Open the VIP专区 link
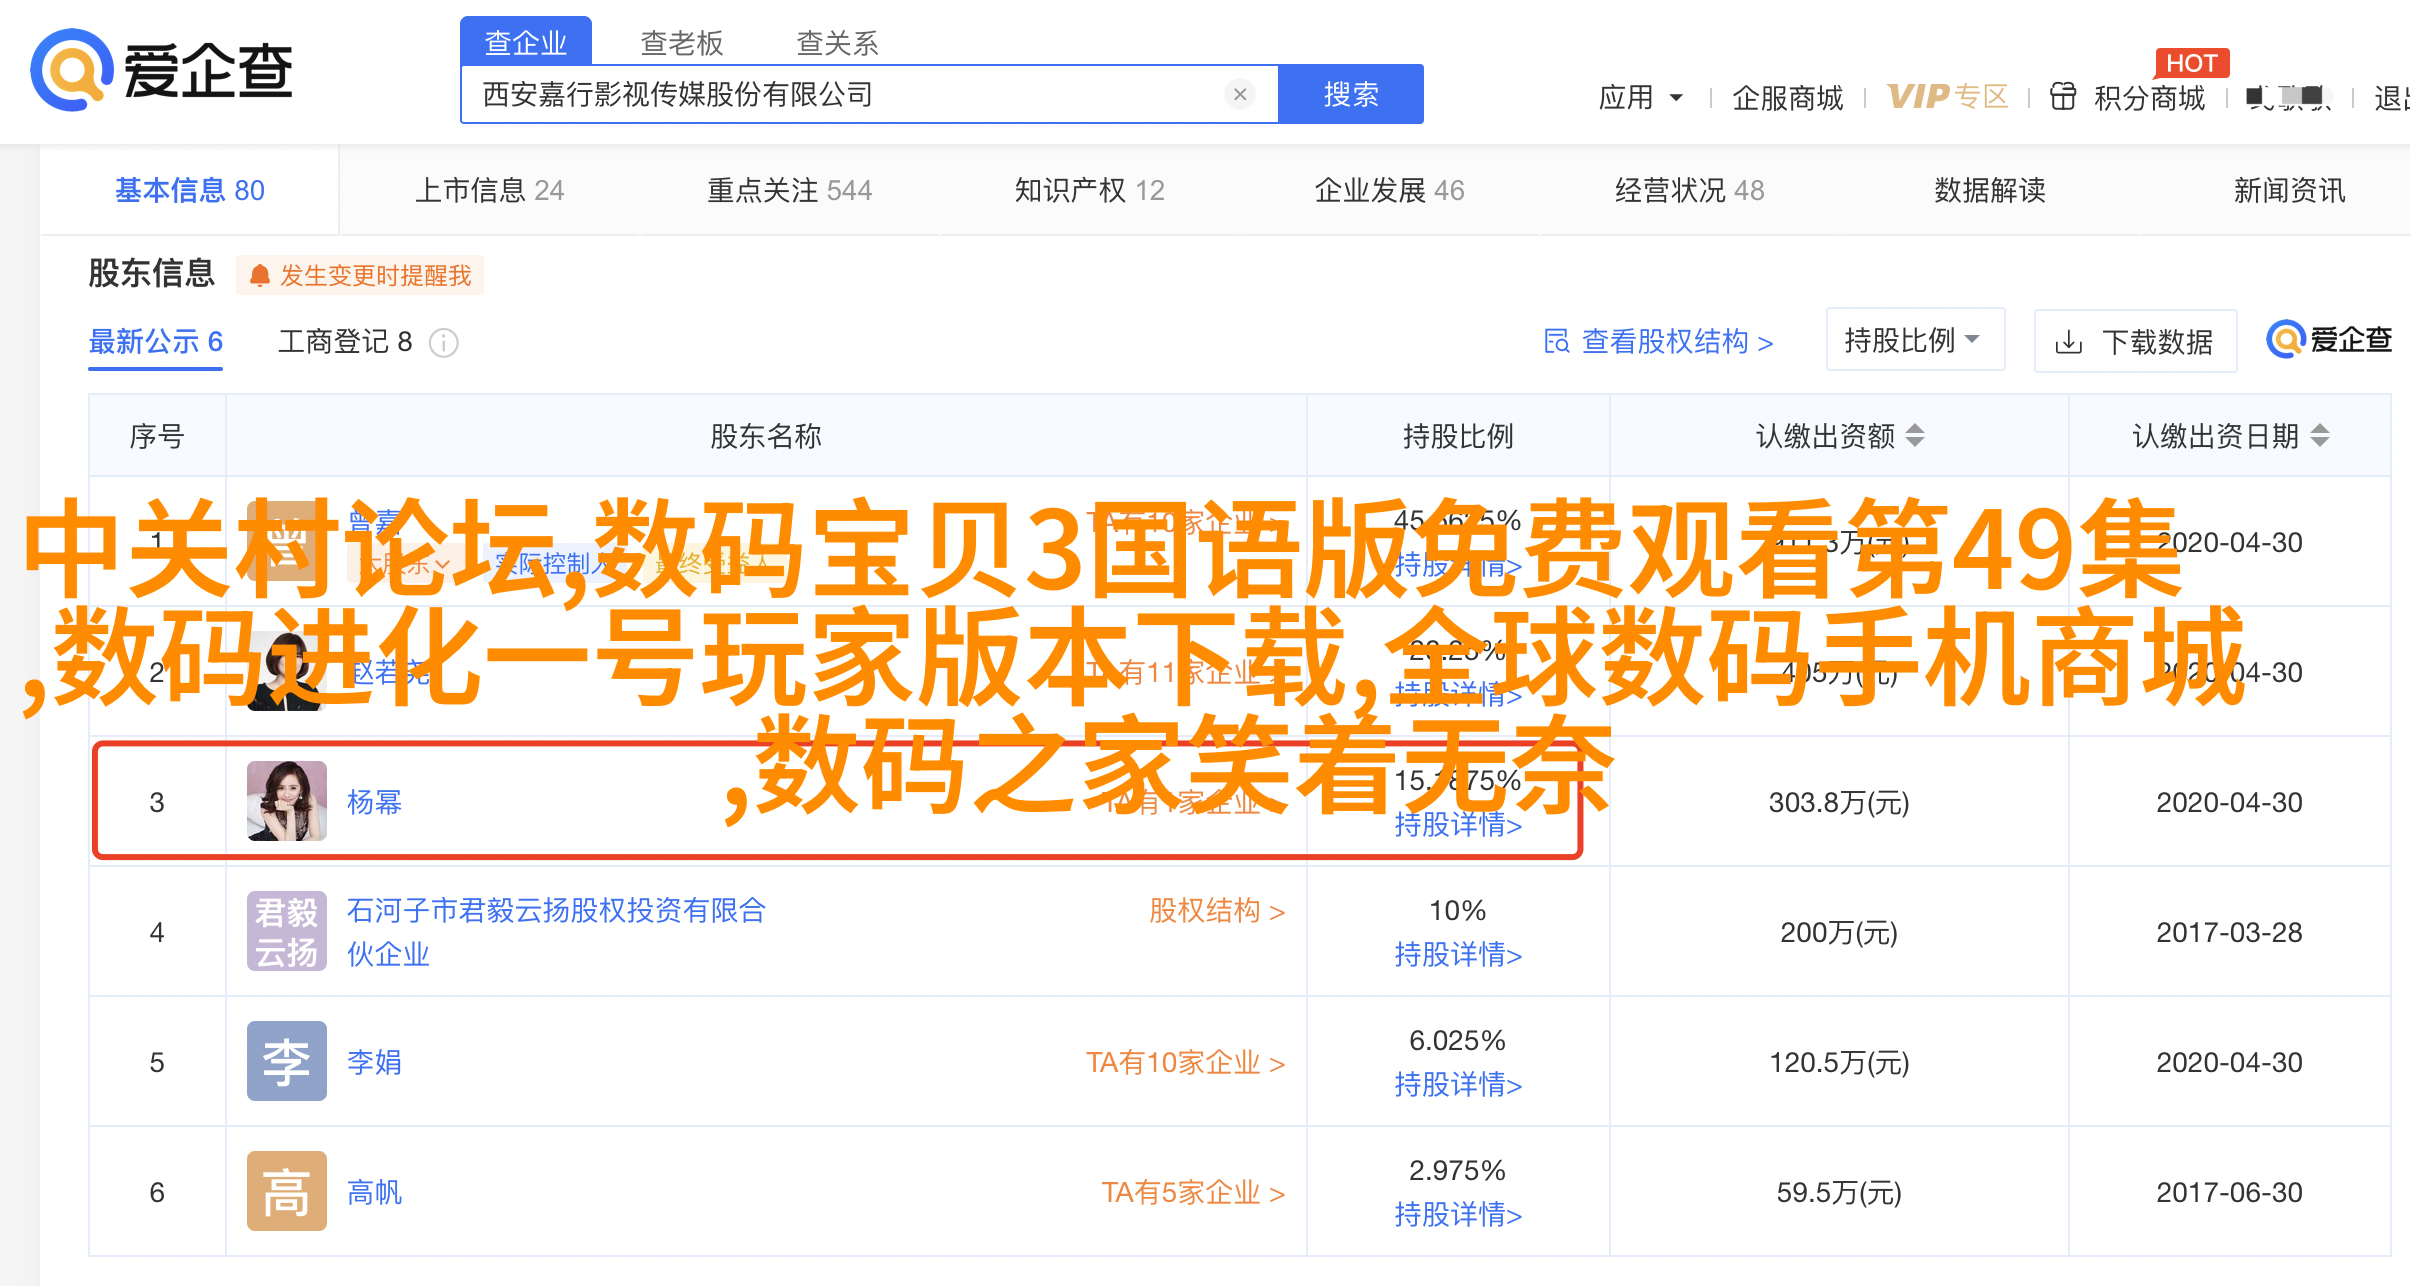The width and height of the screenshot is (2410, 1286). coord(1948,96)
